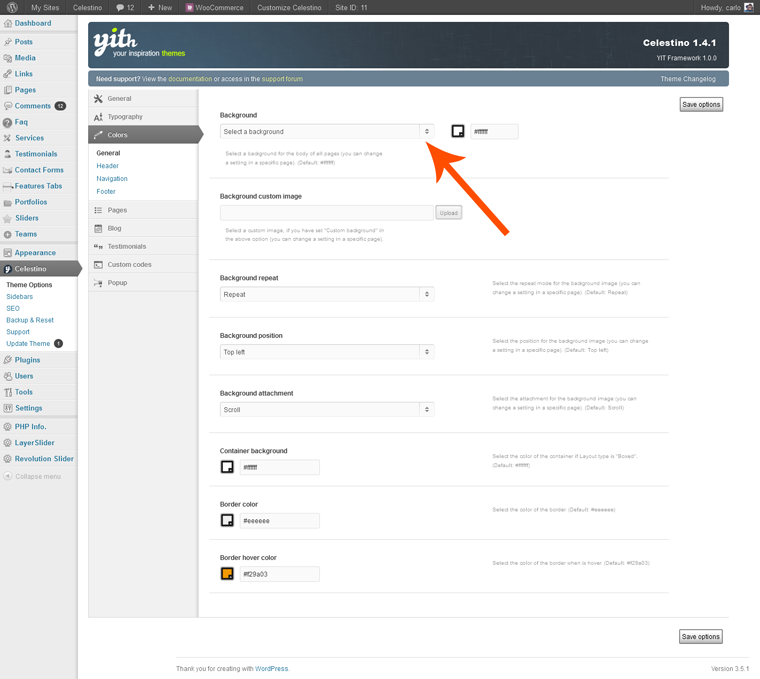Click the Links chain icon
Image resolution: width=760 pixels, height=679 pixels.
[x=8, y=74]
